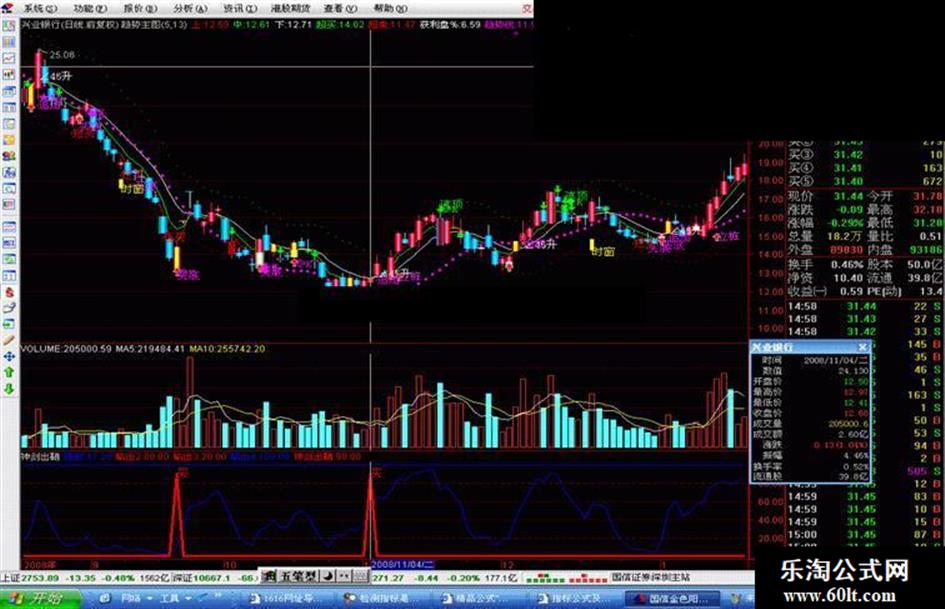This screenshot has width=945, height=609.
Task: Open the 资讯(I) menu
Action: click(240, 8)
